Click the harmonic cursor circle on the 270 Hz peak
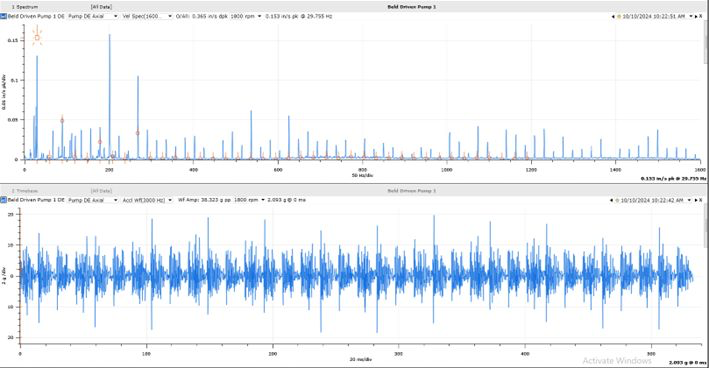Image resolution: width=709 pixels, height=368 pixels. pyautogui.click(x=137, y=133)
